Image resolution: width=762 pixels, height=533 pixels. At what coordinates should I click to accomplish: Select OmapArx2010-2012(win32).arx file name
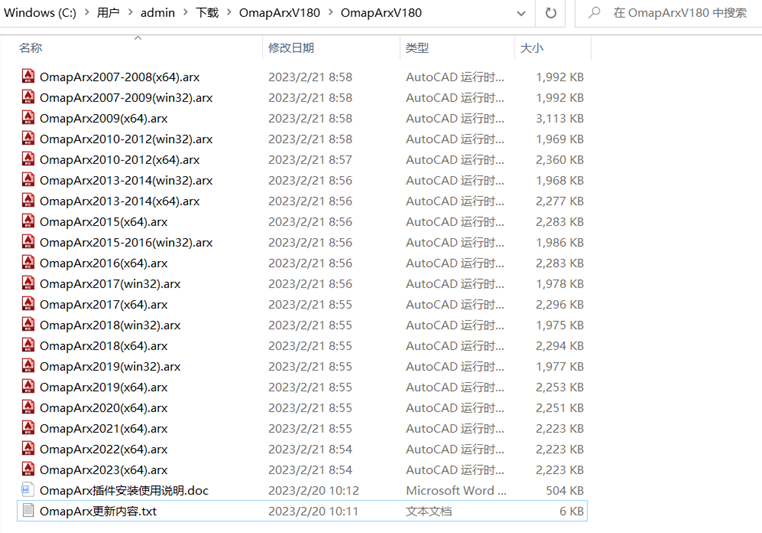point(126,139)
